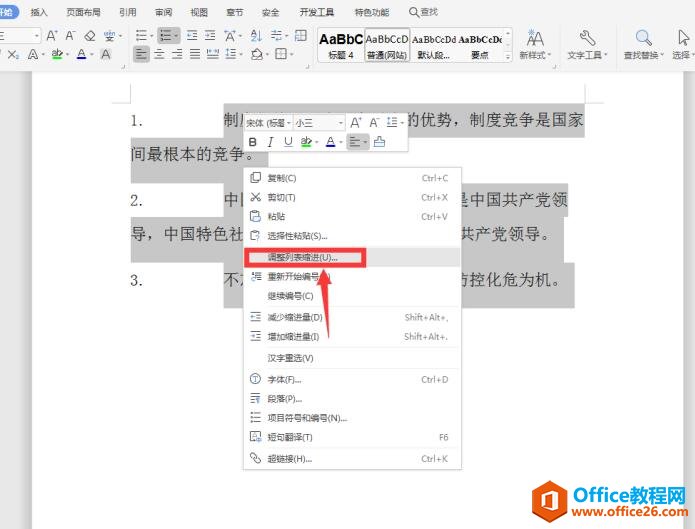Click 继续编号(C) in context menu
This screenshot has width=695, height=529.
tap(353, 296)
